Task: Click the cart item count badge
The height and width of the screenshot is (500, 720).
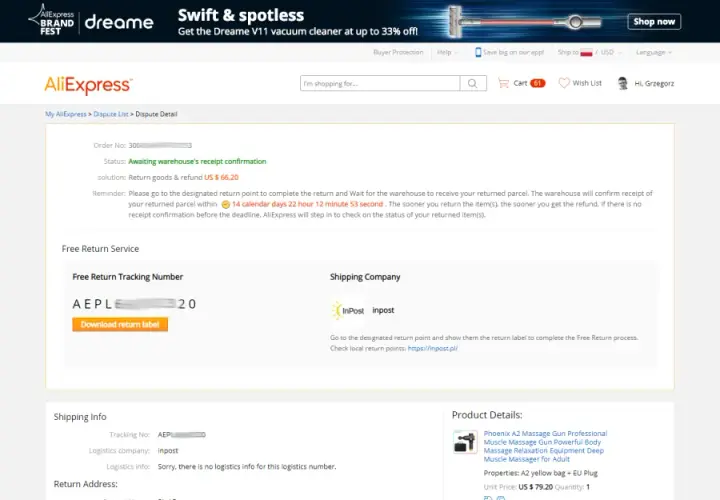Action: (537, 83)
